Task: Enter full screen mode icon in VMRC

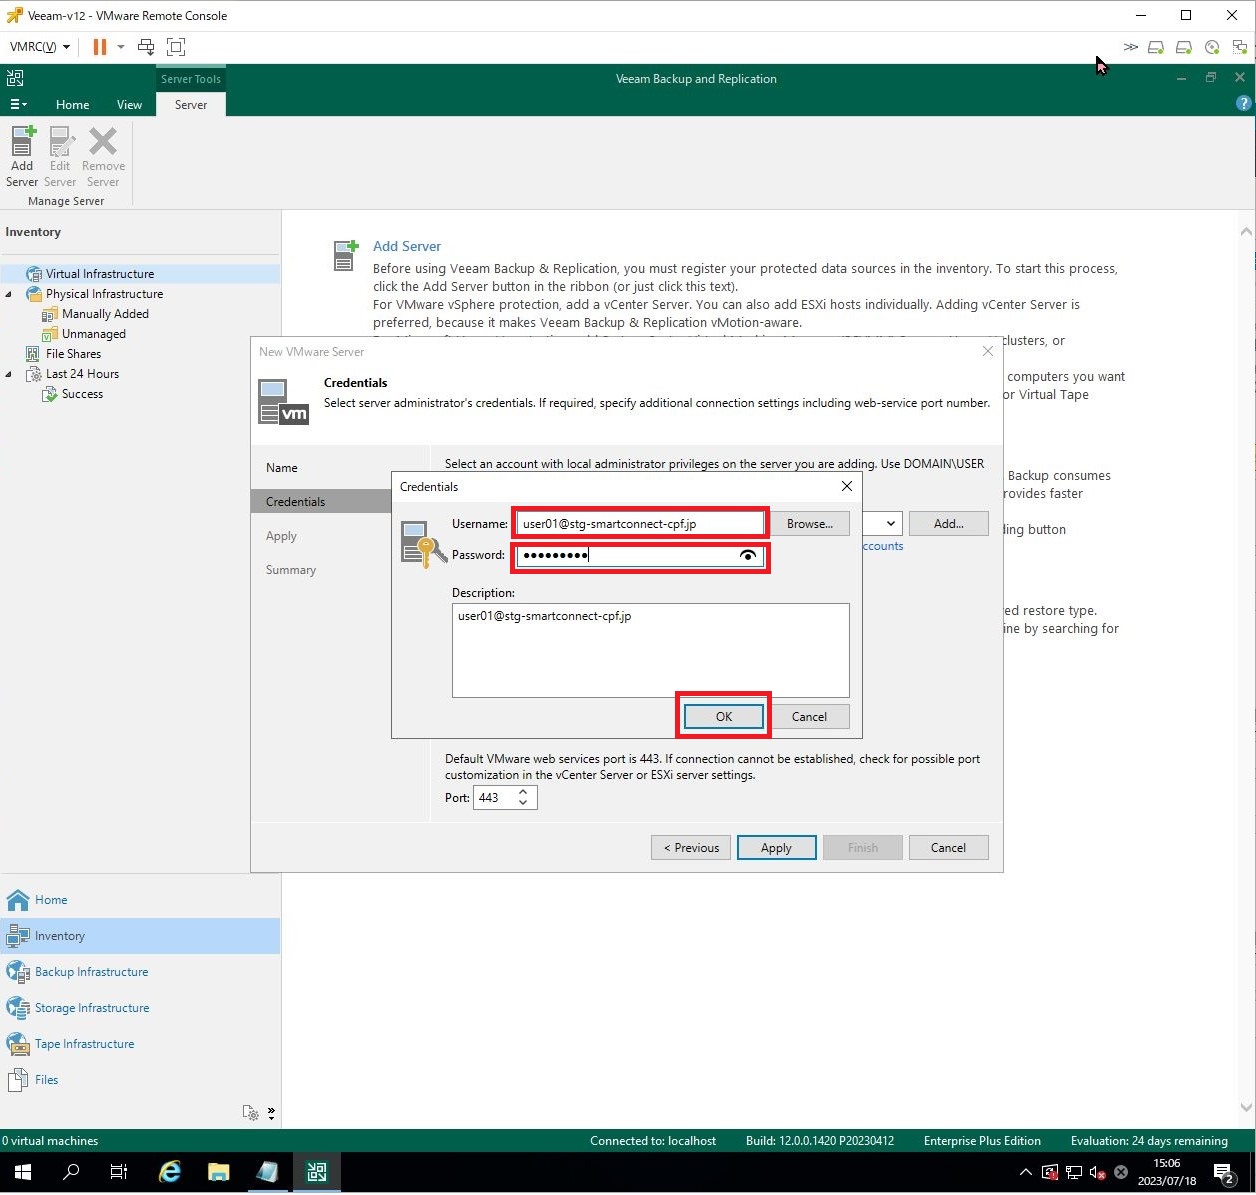Action: click(x=176, y=47)
